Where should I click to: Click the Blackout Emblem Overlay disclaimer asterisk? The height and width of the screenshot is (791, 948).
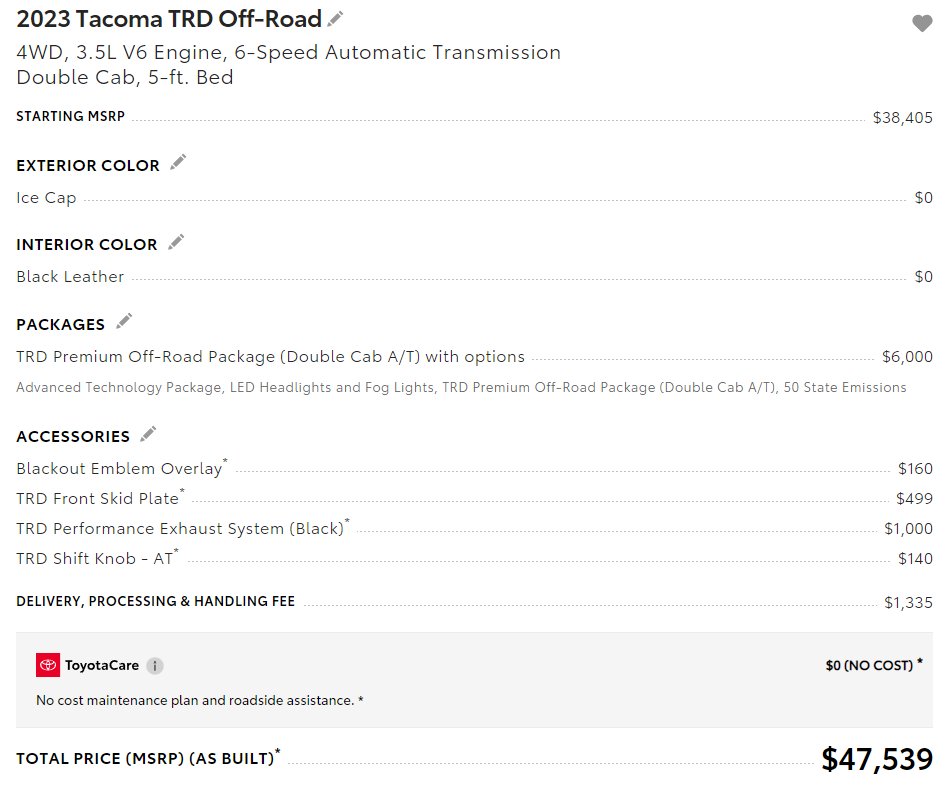pyautogui.click(x=226, y=461)
